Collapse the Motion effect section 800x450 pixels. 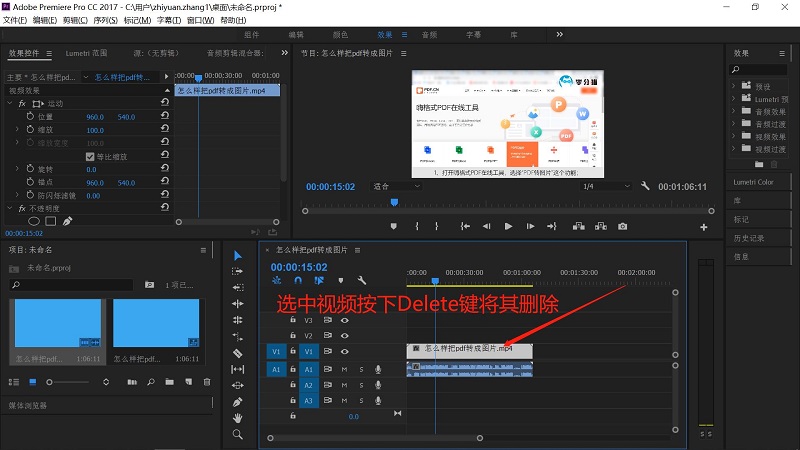coord(9,103)
